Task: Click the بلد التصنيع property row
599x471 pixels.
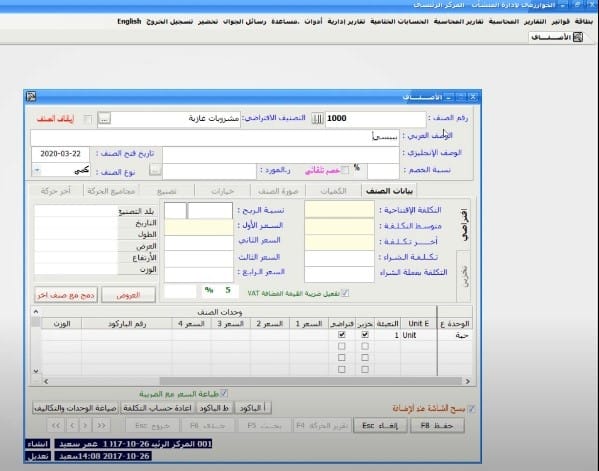Action: click(x=96, y=211)
